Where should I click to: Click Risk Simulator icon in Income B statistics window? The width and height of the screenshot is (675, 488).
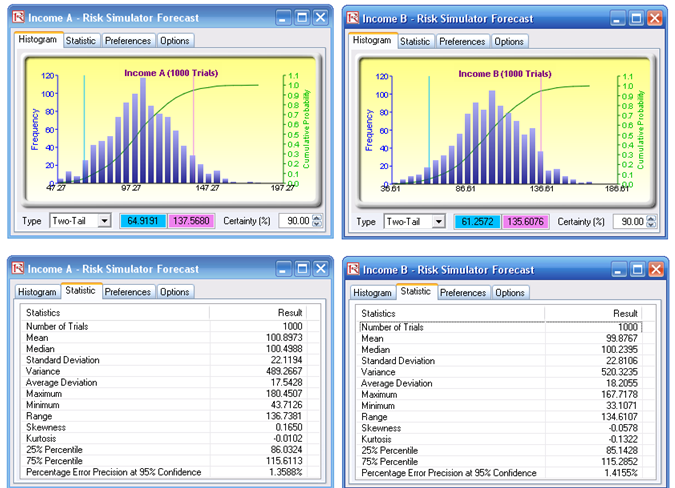coord(353,269)
